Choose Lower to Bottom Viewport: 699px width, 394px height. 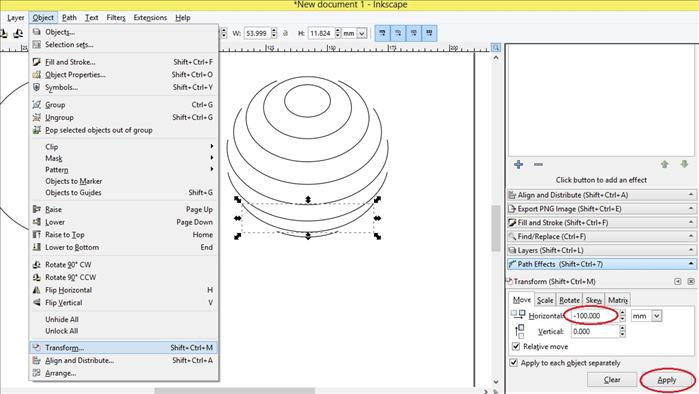tap(124, 247)
